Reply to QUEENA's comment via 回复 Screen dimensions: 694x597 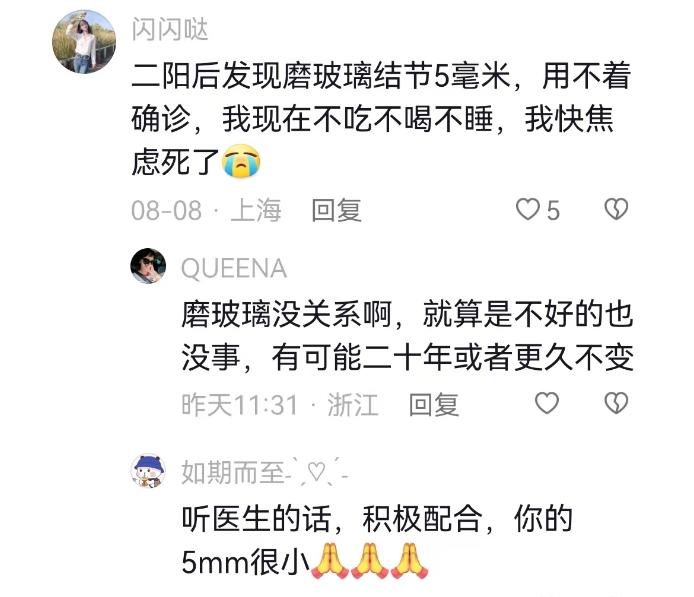(x=434, y=404)
